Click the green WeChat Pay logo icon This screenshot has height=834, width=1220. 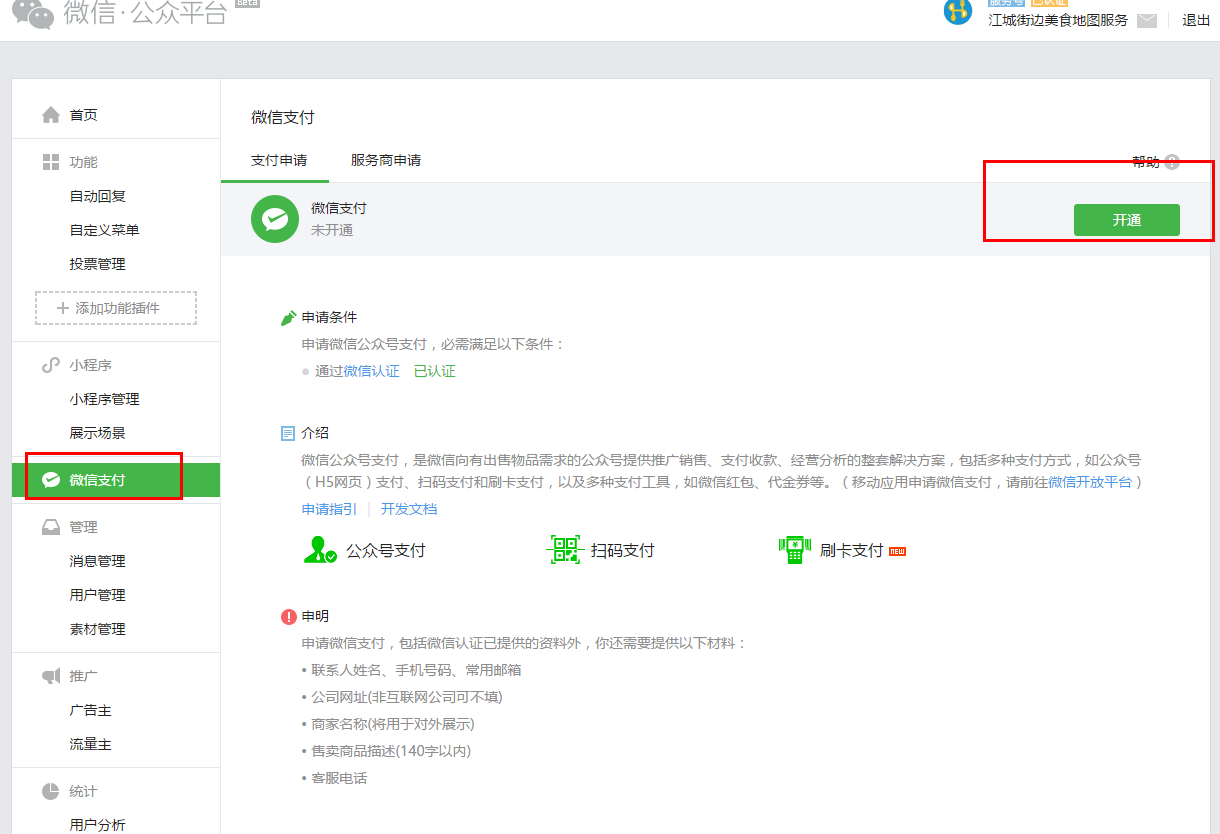tap(275, 218)
